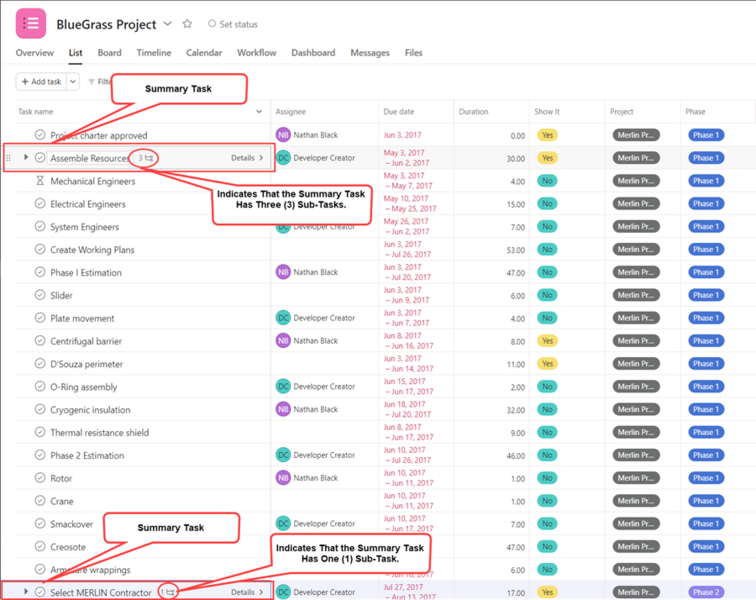Select the D'Souza perimeter task name
756x600 pixels.
coord(87,364)
